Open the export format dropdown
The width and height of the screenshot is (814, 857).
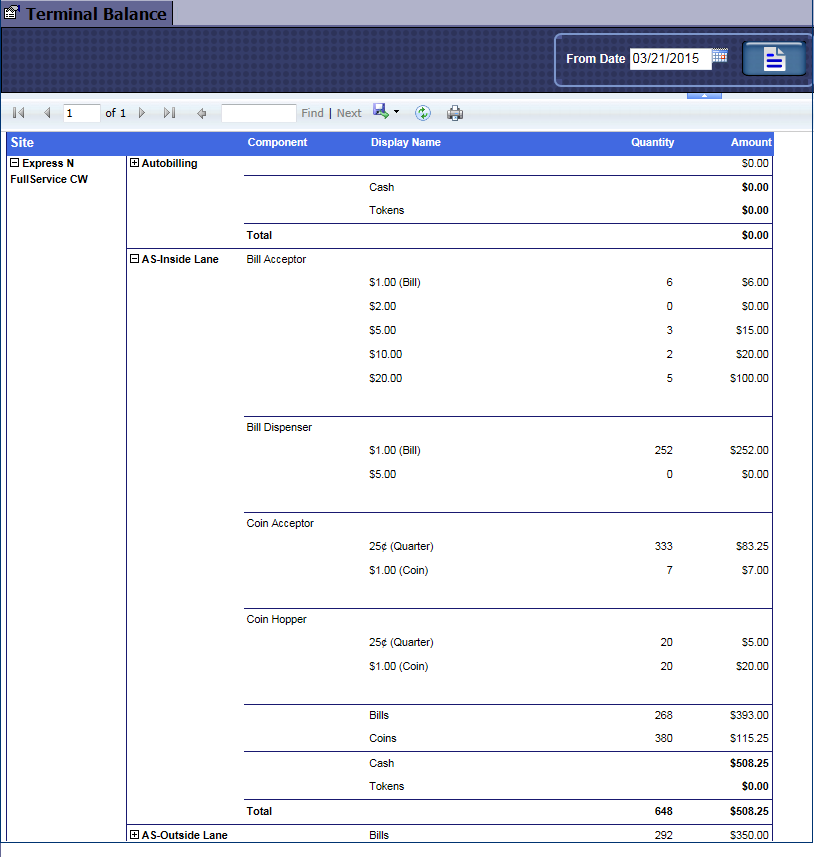(x=396, y=112)
